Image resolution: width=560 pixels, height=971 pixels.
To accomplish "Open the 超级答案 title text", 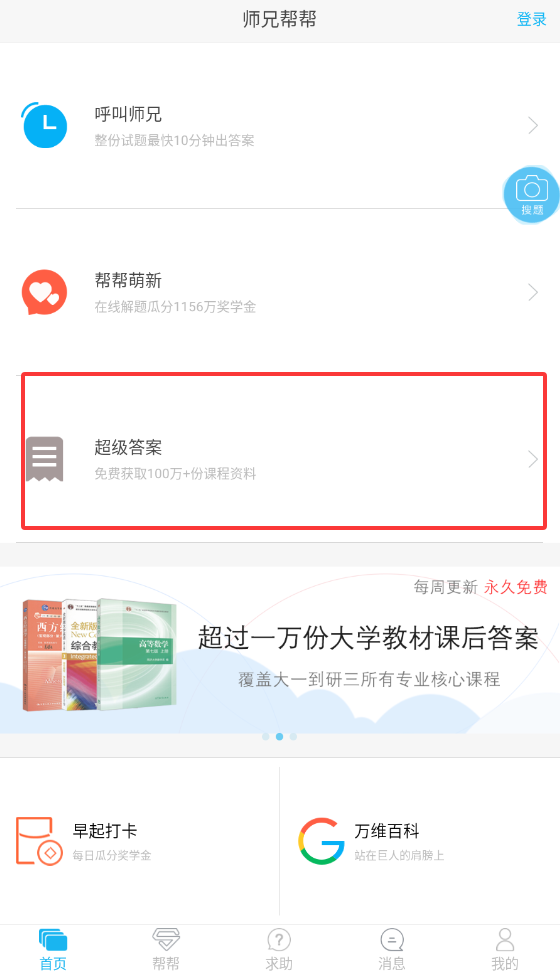I will (128, 447).
